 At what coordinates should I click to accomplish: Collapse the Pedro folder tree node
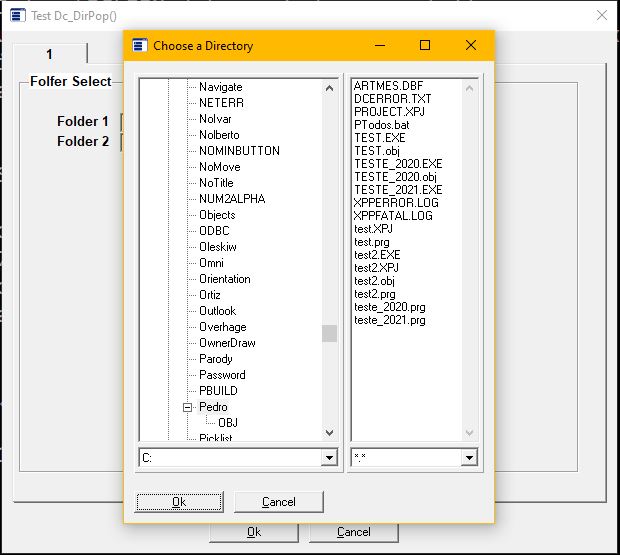click(187, 407)
